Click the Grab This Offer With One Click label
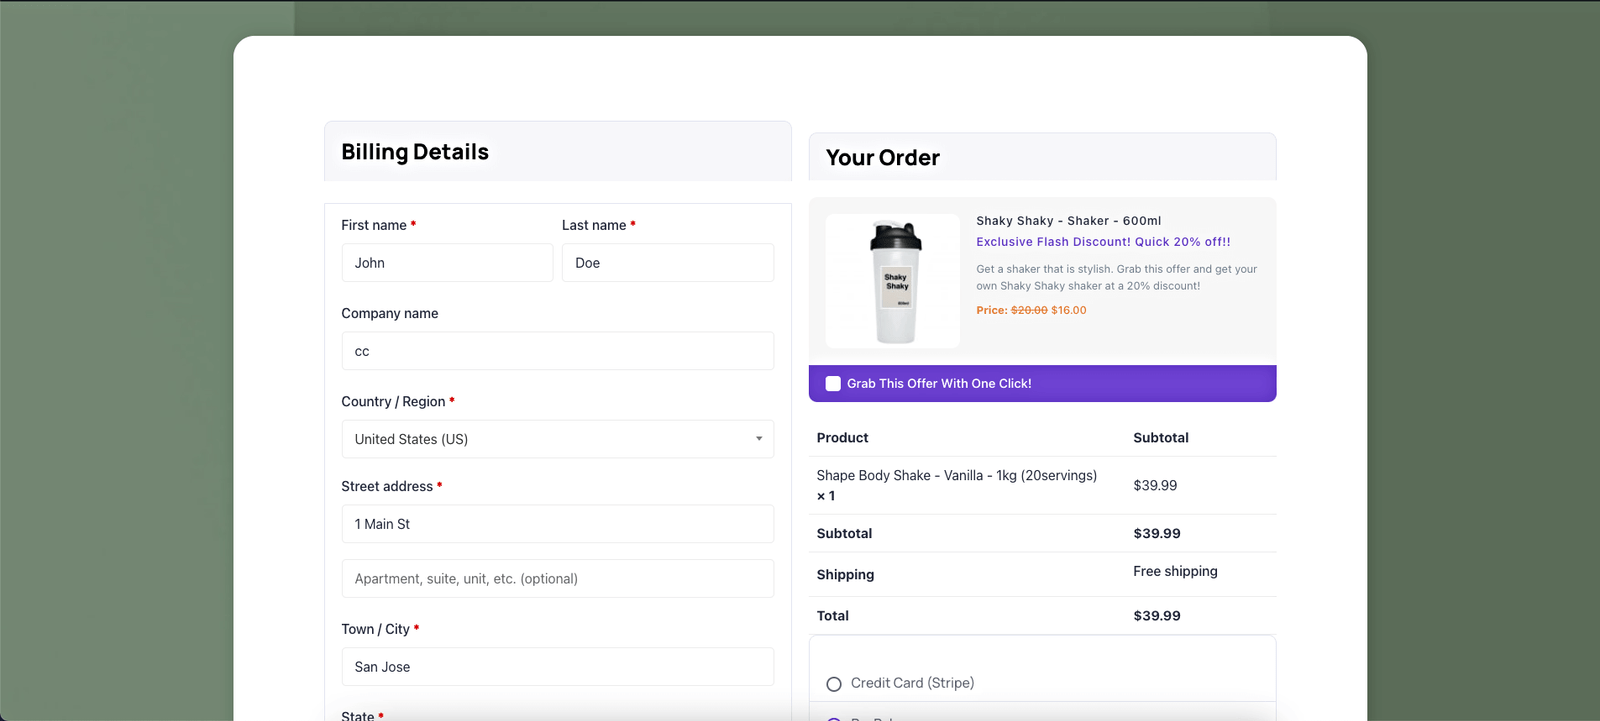Viewport: 1600px width, 721px height. click(939, 384)
